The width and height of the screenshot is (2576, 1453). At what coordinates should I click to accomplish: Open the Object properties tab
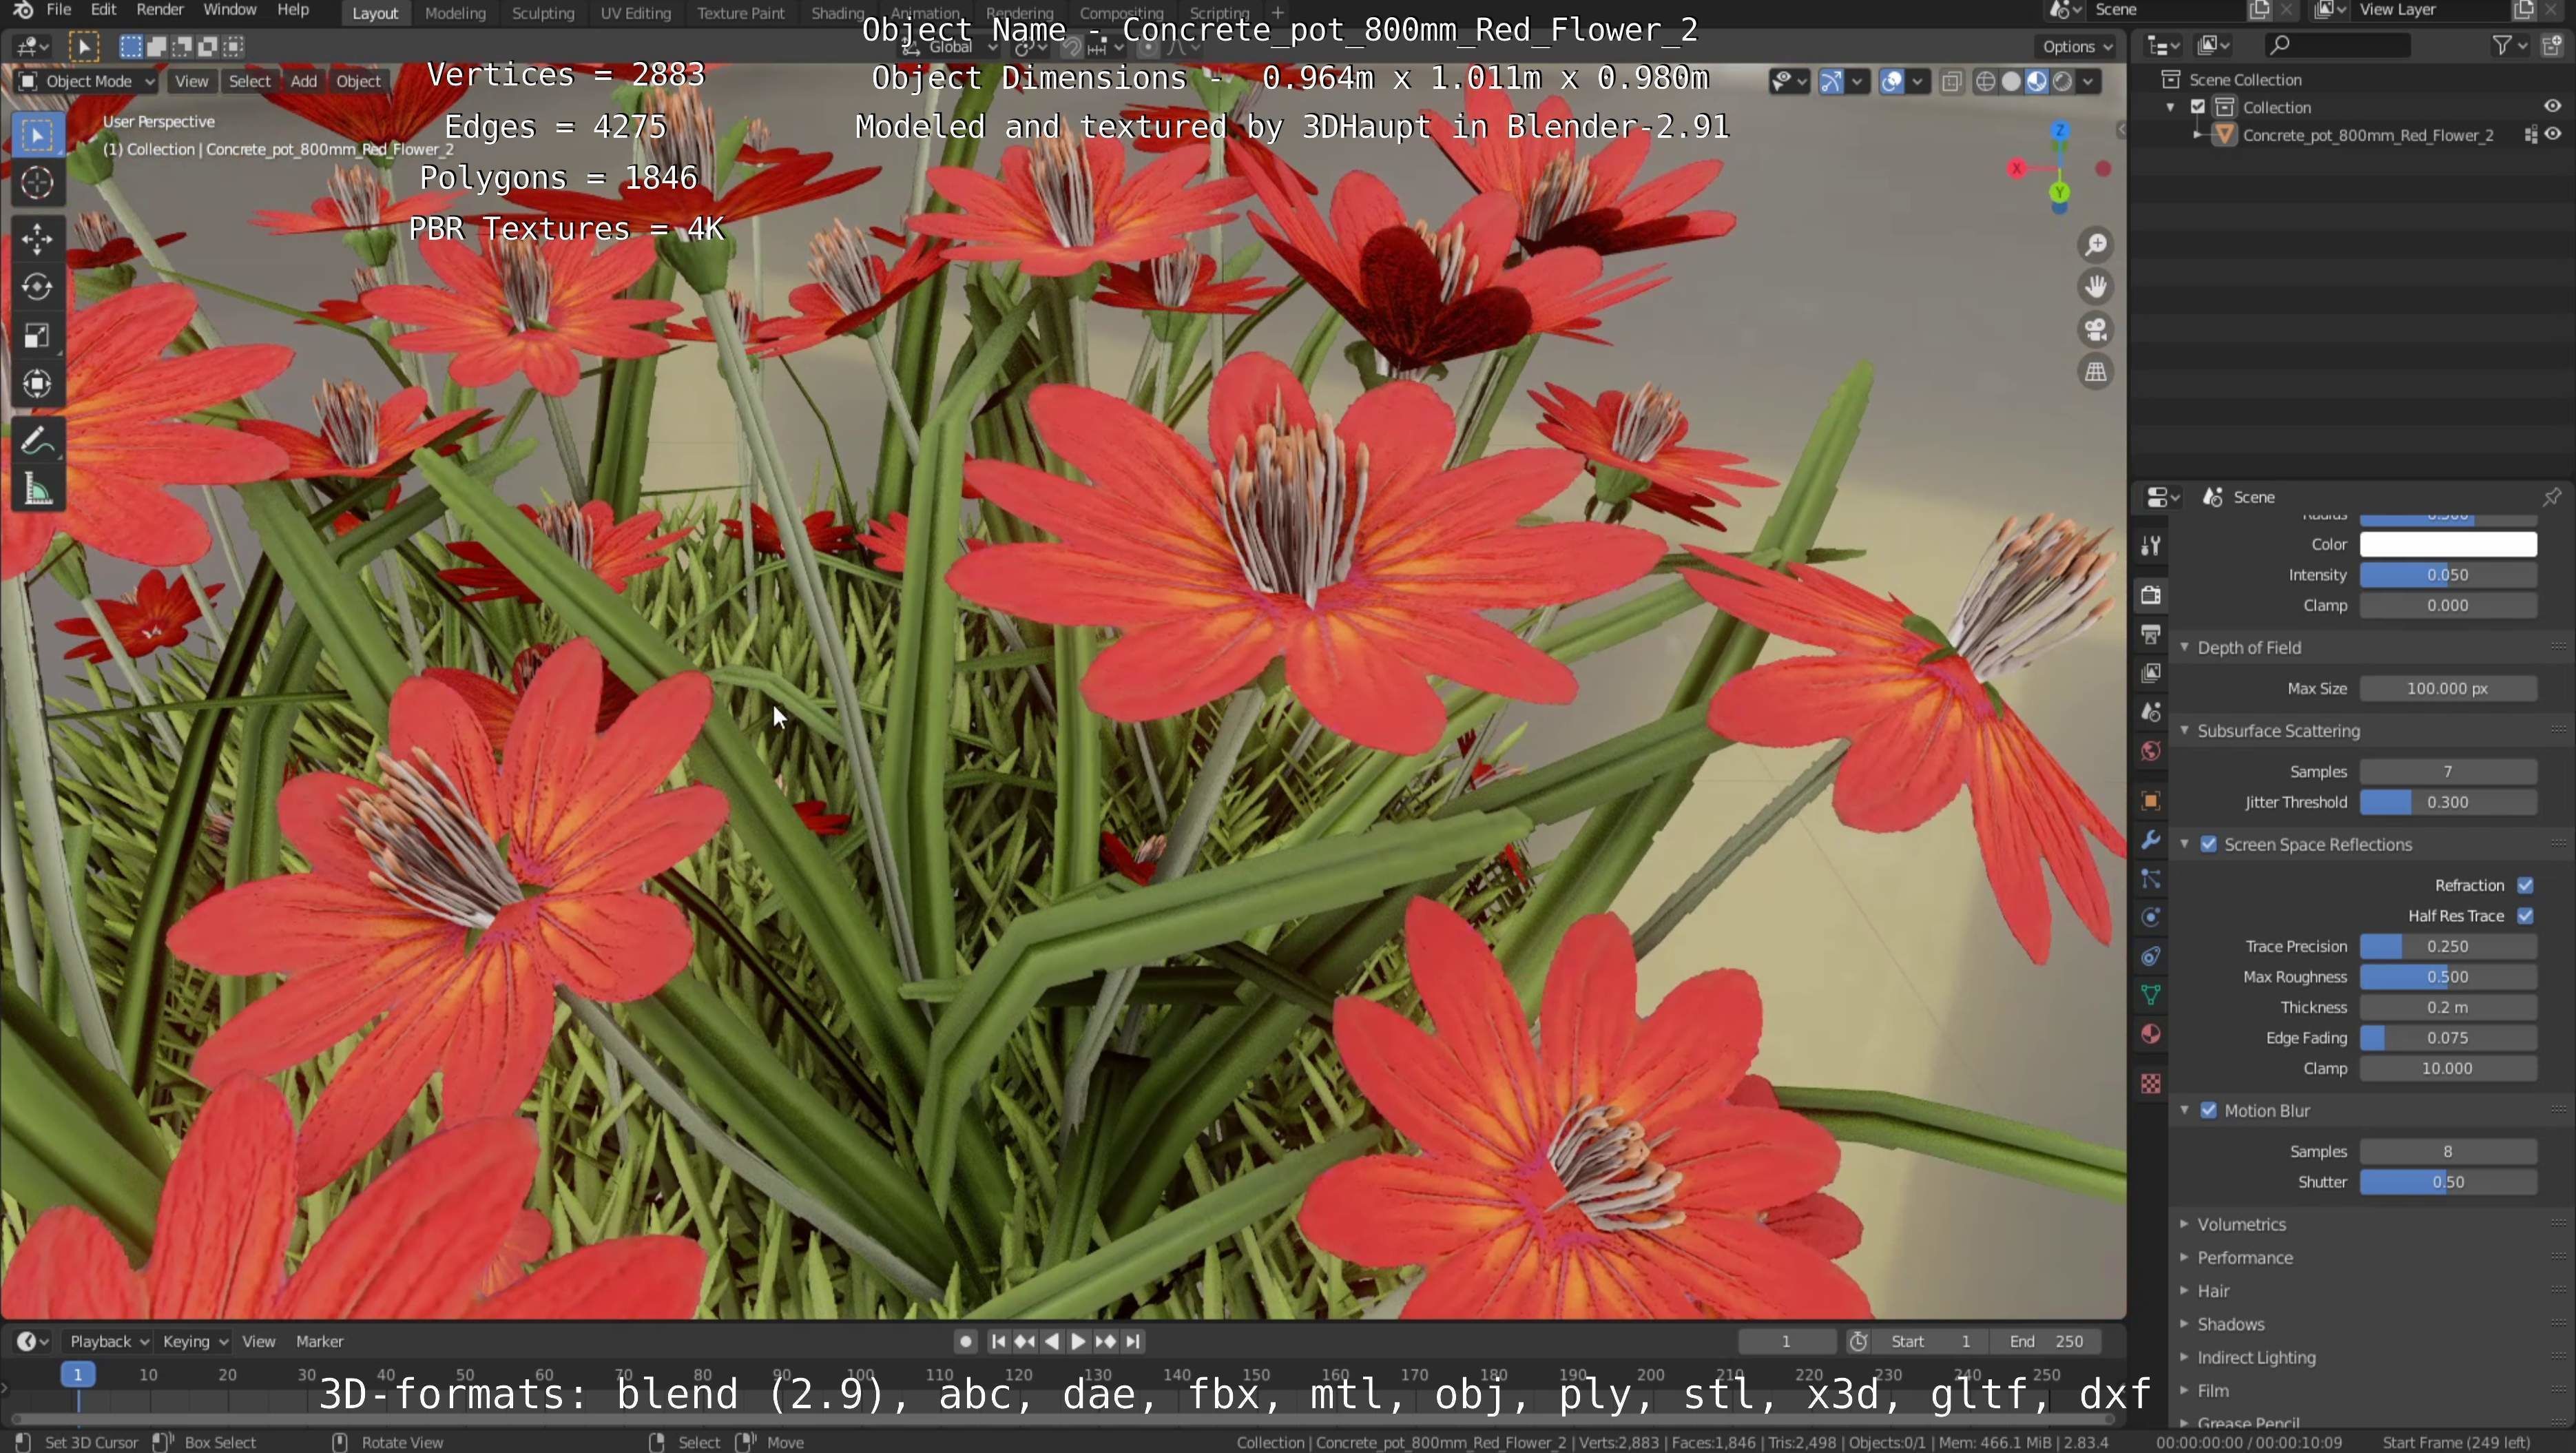2151,801
